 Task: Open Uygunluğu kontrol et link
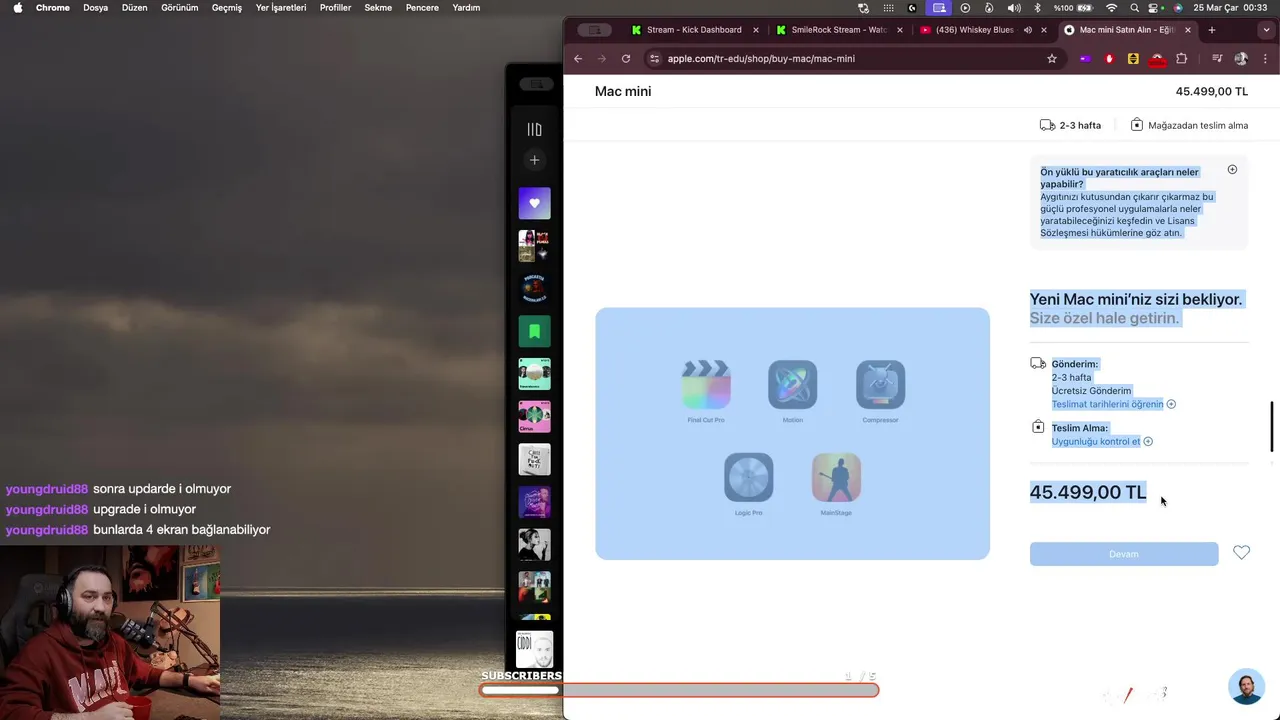(1095, 442)
